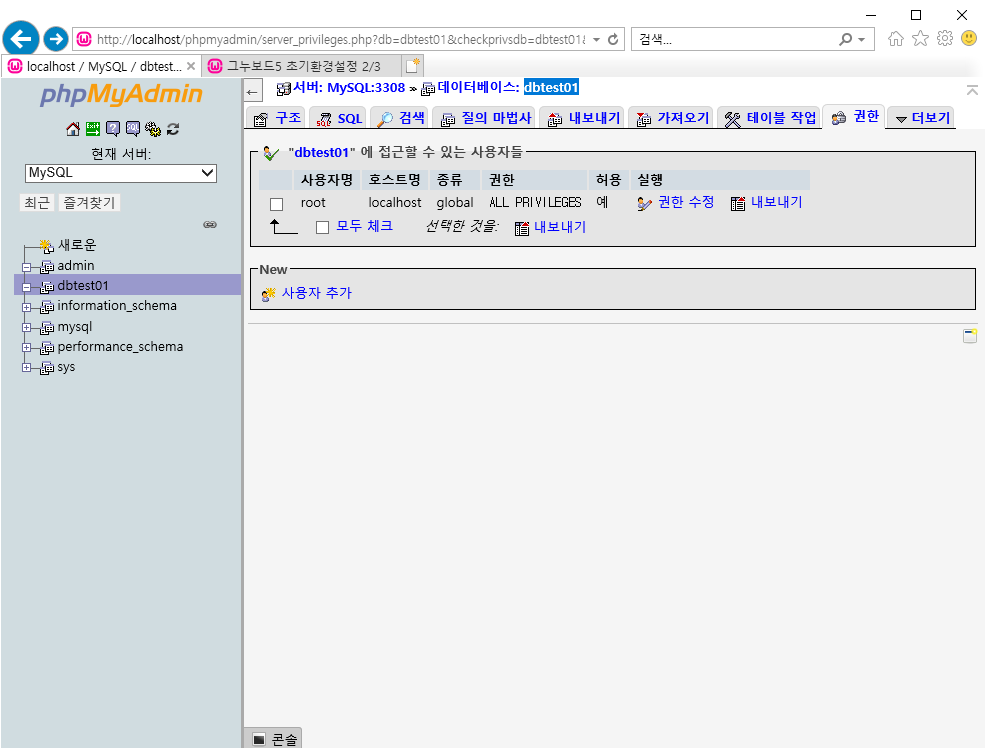Open the favorites star icon
This screenshot has width=986, height=749.
point(921,39)
